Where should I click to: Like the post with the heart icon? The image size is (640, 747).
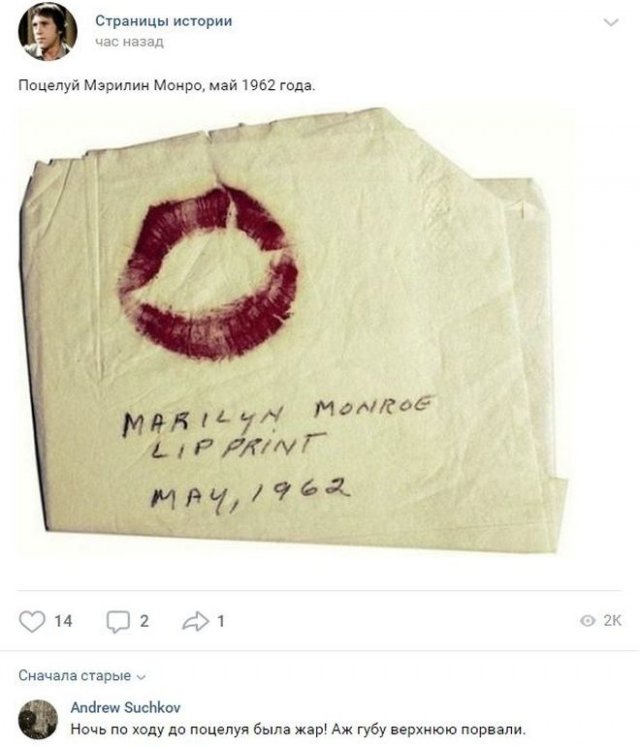pyautogui.click(x=32, y=621)
